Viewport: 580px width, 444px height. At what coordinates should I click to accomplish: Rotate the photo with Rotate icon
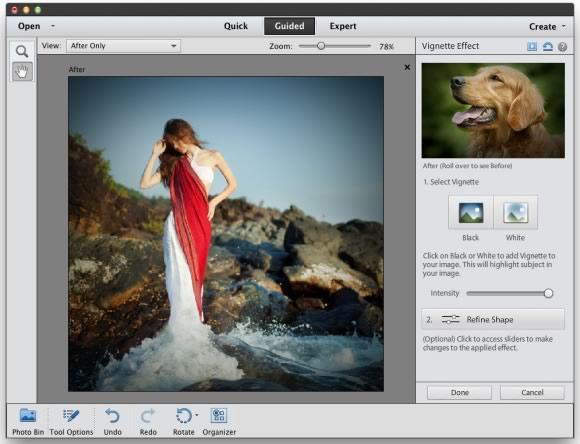pos(184,416)
